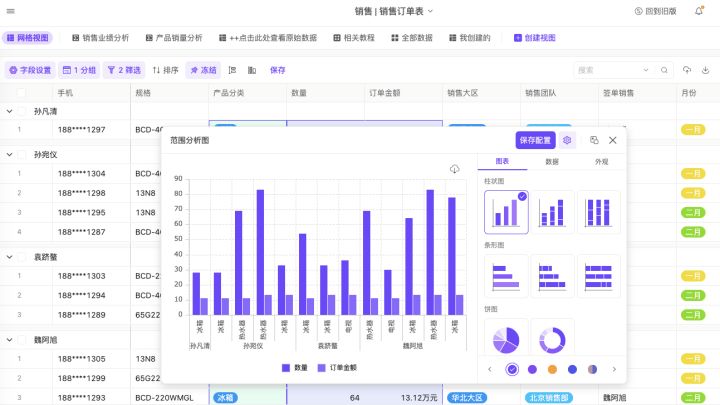
Task: Click 创建视图 to create a view
Action: pyautogui.click(x=534, y=38)
